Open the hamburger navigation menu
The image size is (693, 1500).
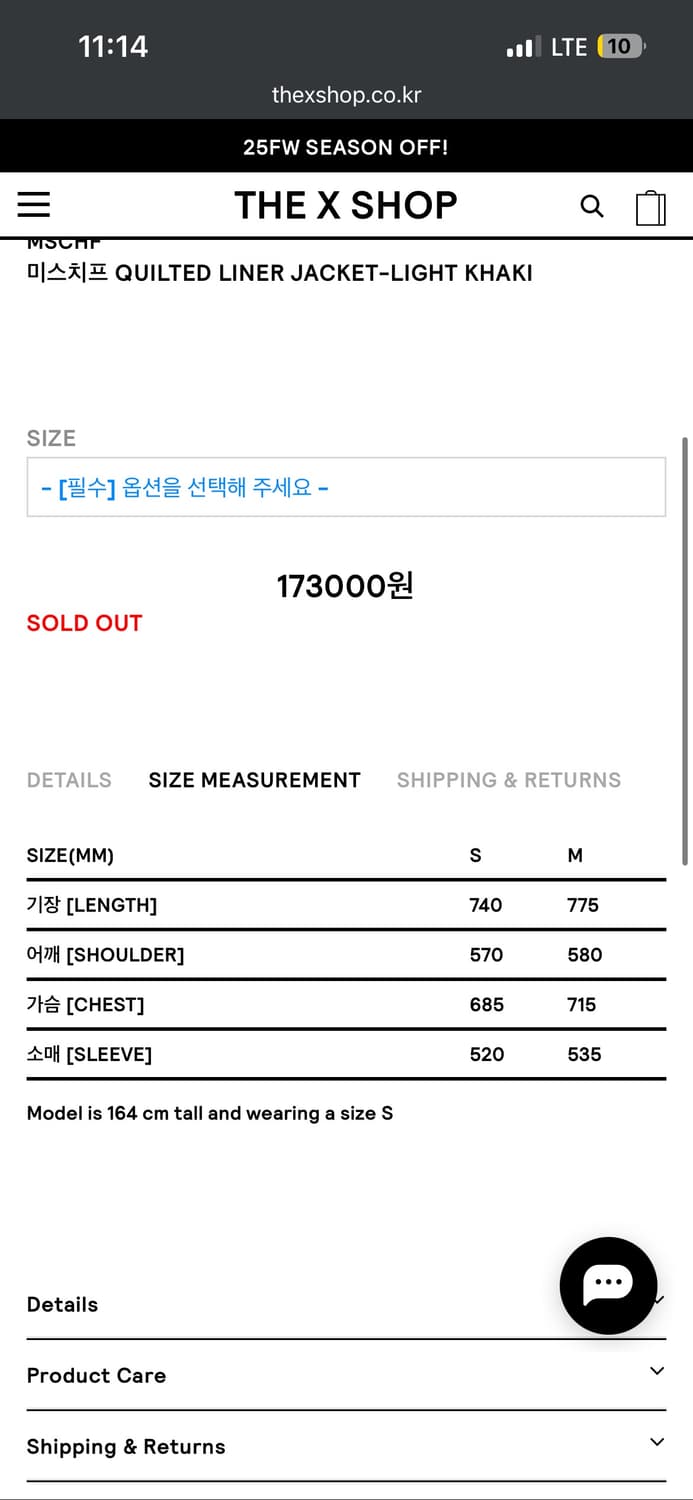(x=34, y=204)
